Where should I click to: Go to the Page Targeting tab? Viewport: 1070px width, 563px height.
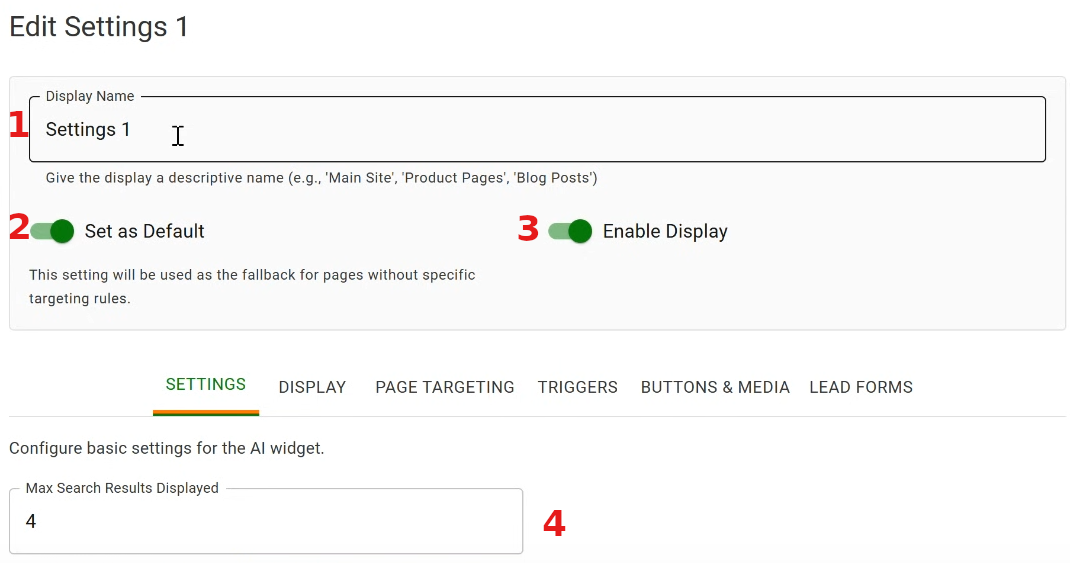pos(445,387)
